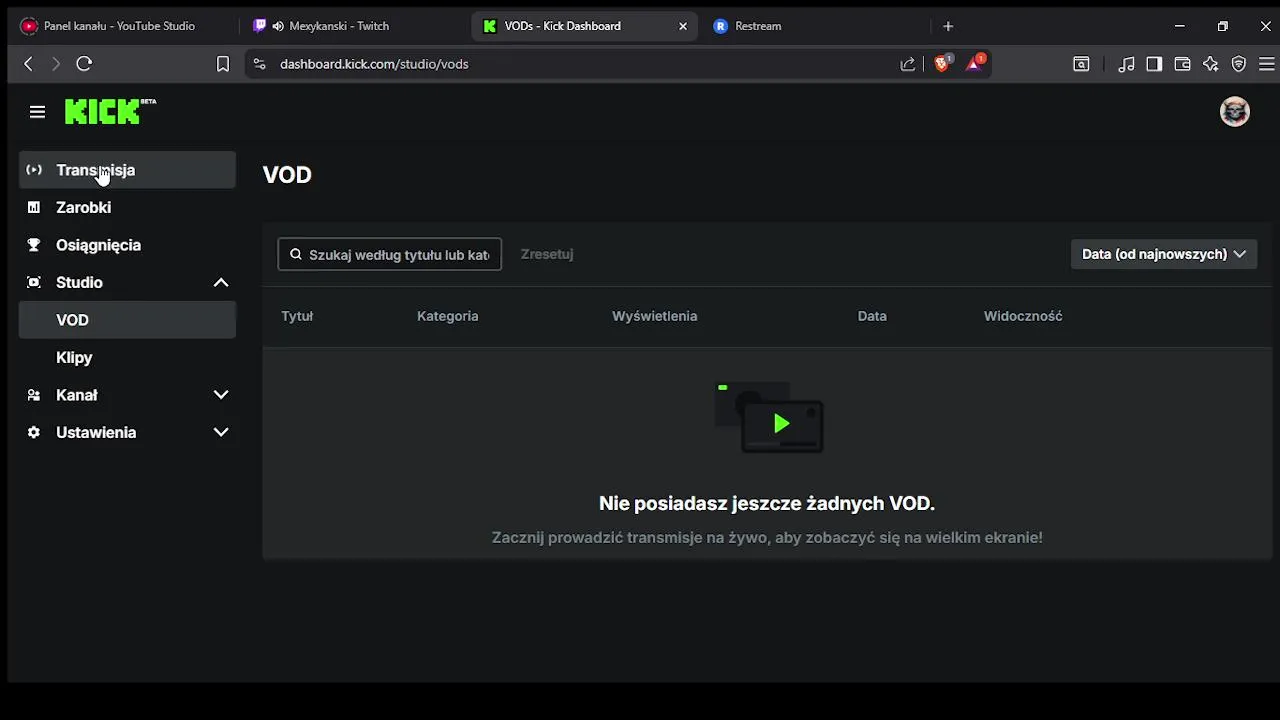Screen dimensions: 1280x720
Task: Click the Data column header
Action: coord(872,316)
